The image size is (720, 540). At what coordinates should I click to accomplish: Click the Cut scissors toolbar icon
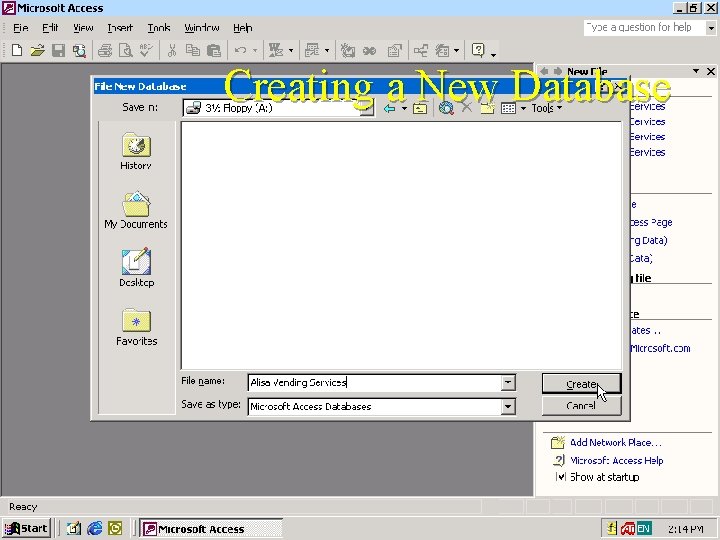pos(172,50)
